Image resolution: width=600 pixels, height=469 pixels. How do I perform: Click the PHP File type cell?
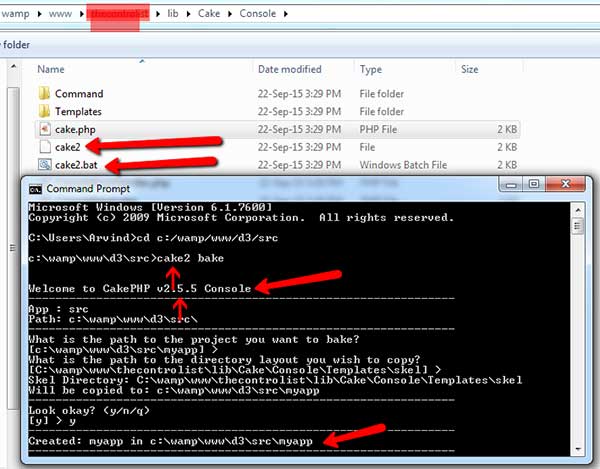pos(378,130)
